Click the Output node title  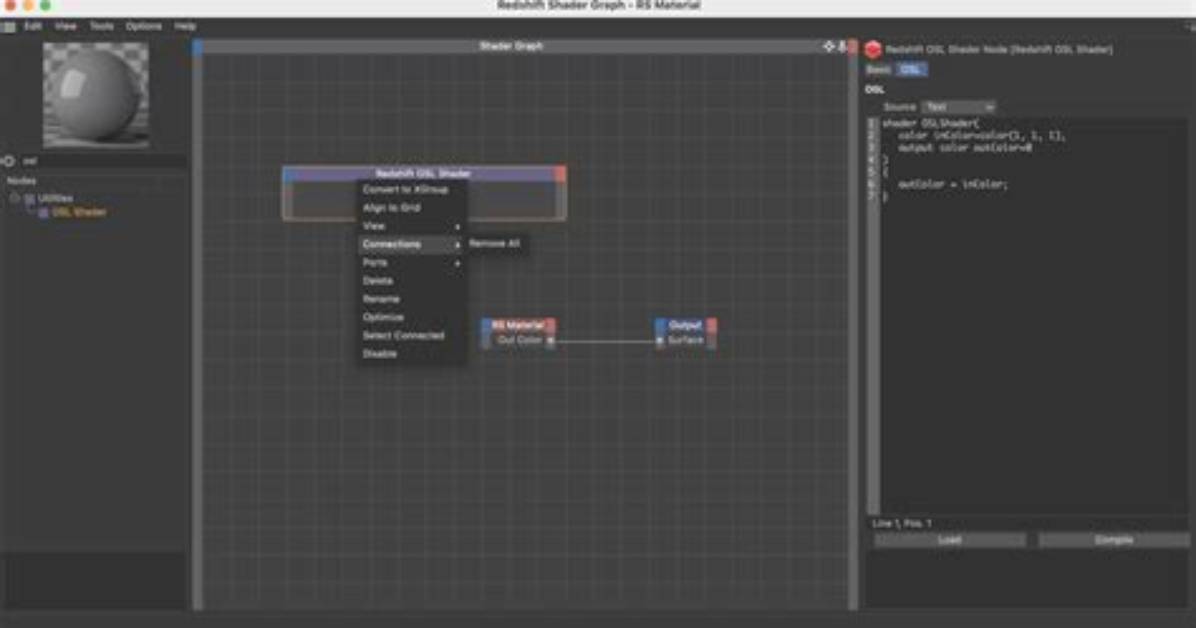[x=685, y=326]
